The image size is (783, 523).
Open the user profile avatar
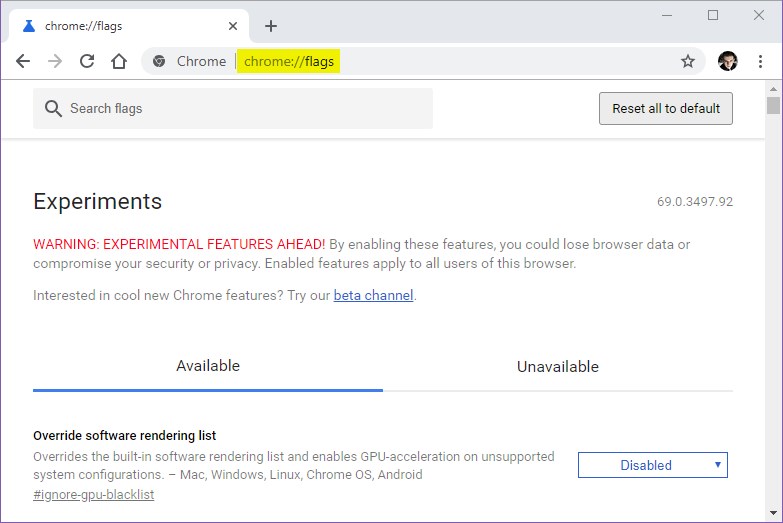[727, 61]
